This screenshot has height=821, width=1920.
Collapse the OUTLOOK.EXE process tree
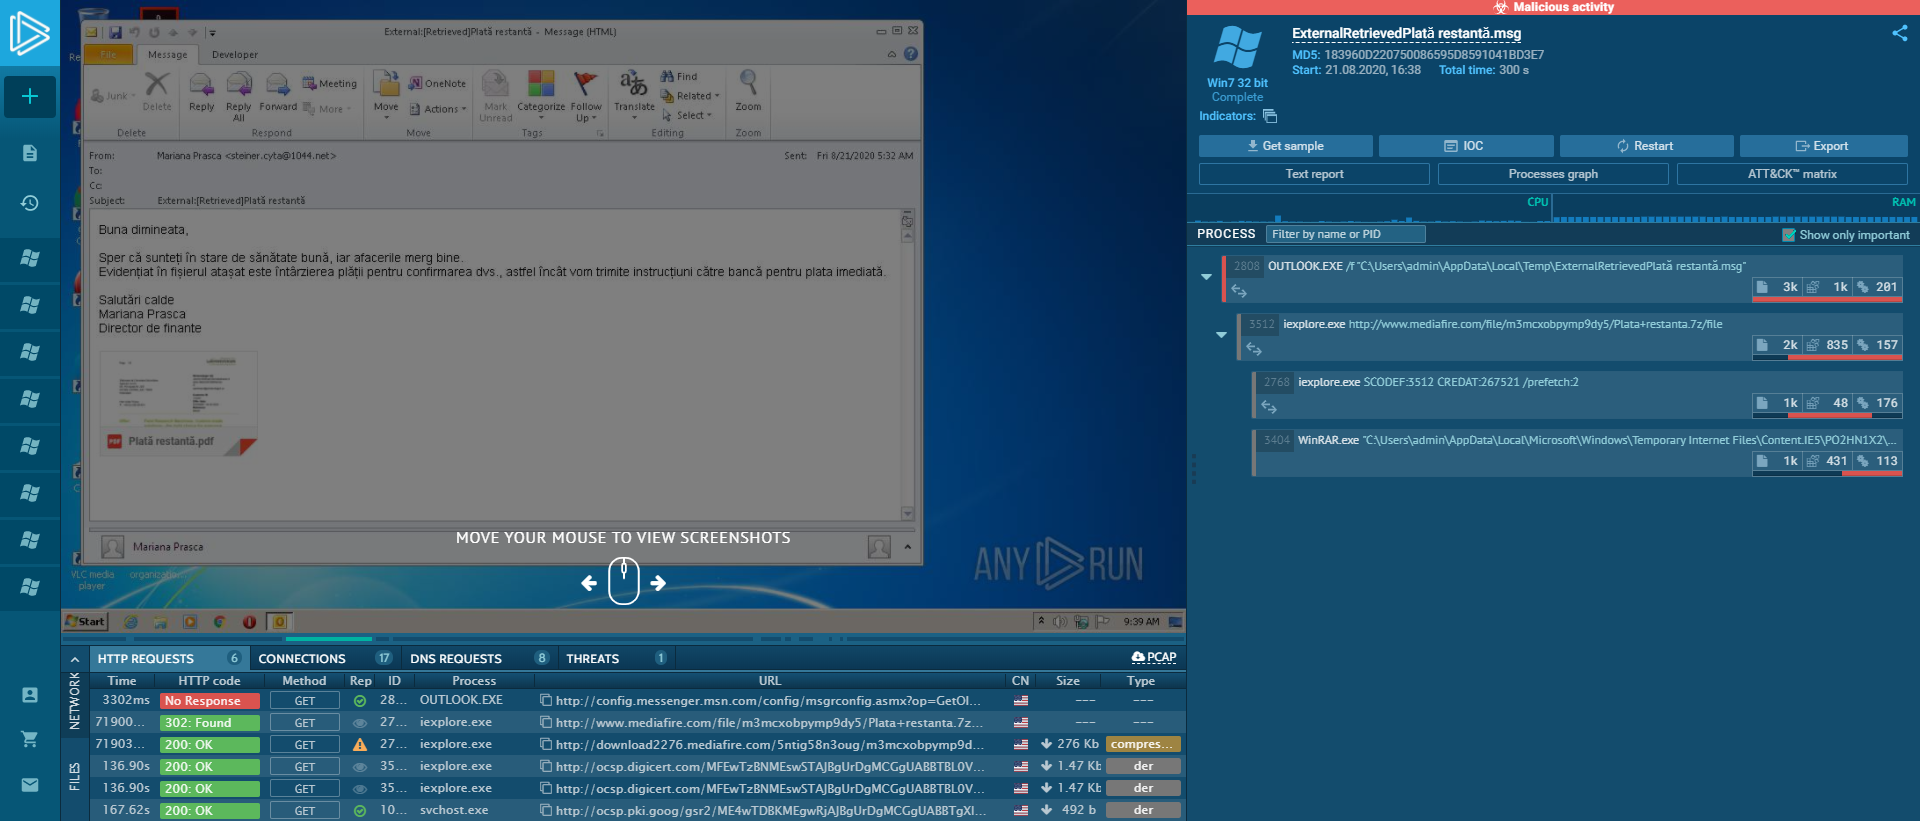(1207, 277)
